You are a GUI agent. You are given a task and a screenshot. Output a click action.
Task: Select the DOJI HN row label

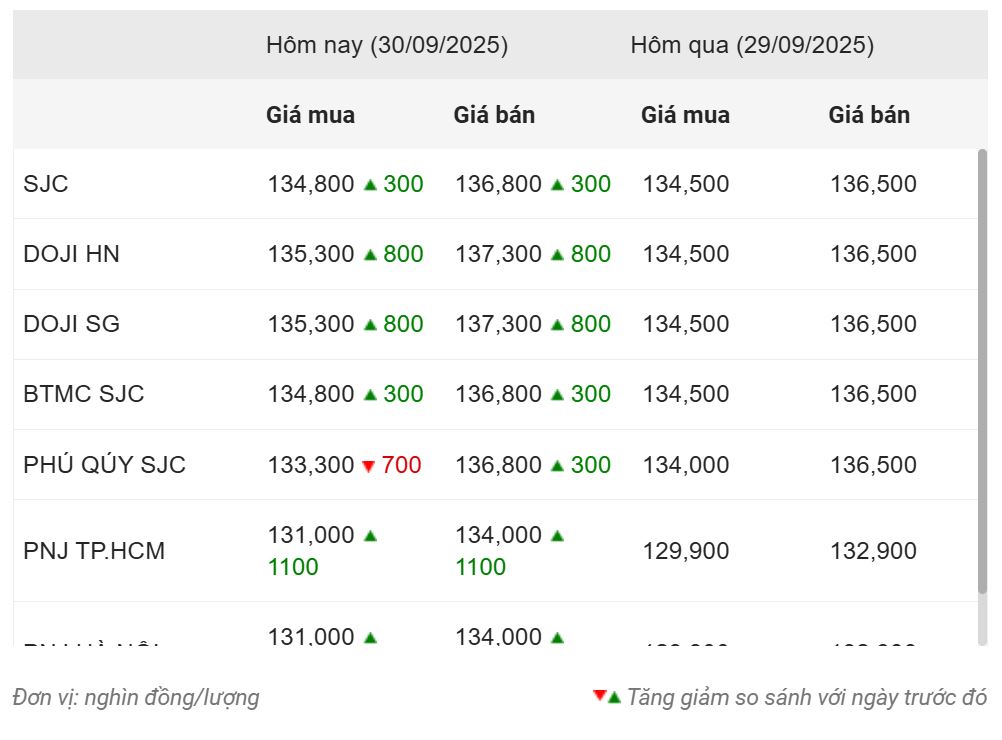(x=71, y=254)
